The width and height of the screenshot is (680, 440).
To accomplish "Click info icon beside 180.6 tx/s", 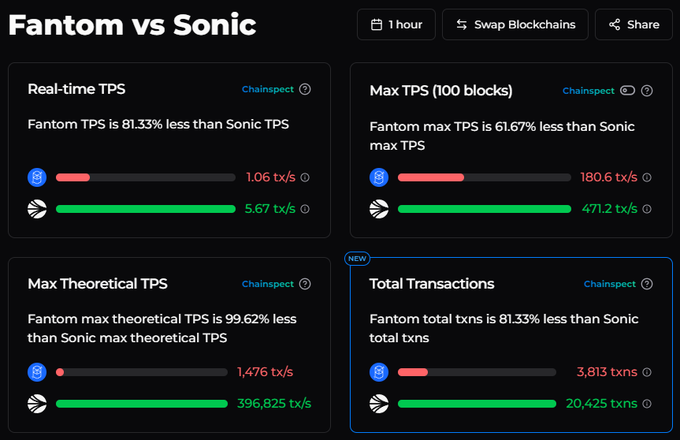I will point(647,177).
